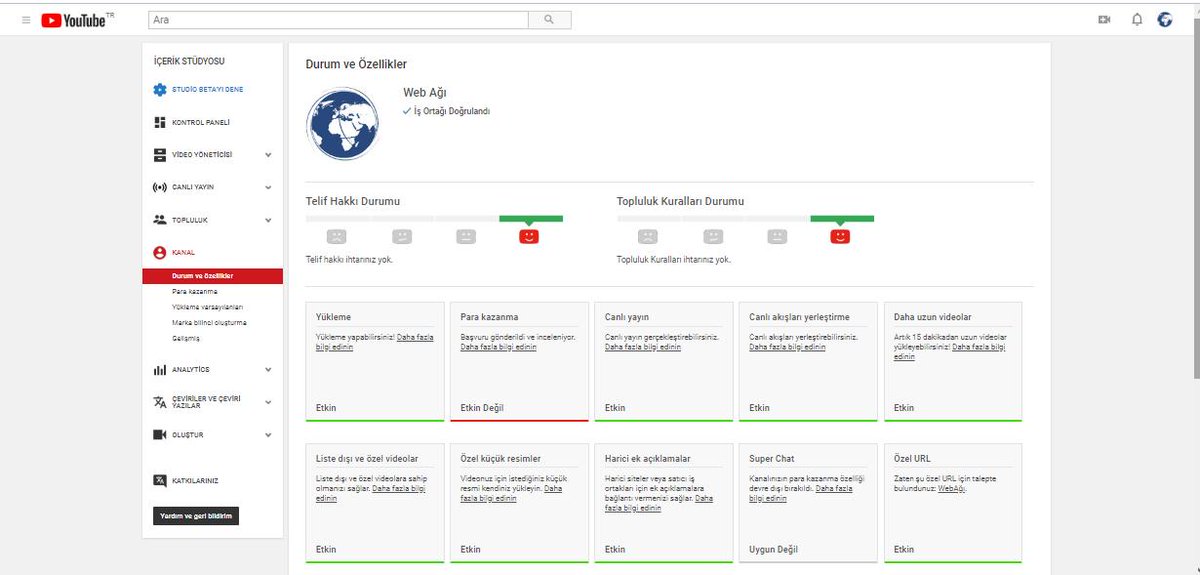Click the Oluştur camera icon
This screenshot has height=575, width=1200.
[x=160, y=435]
